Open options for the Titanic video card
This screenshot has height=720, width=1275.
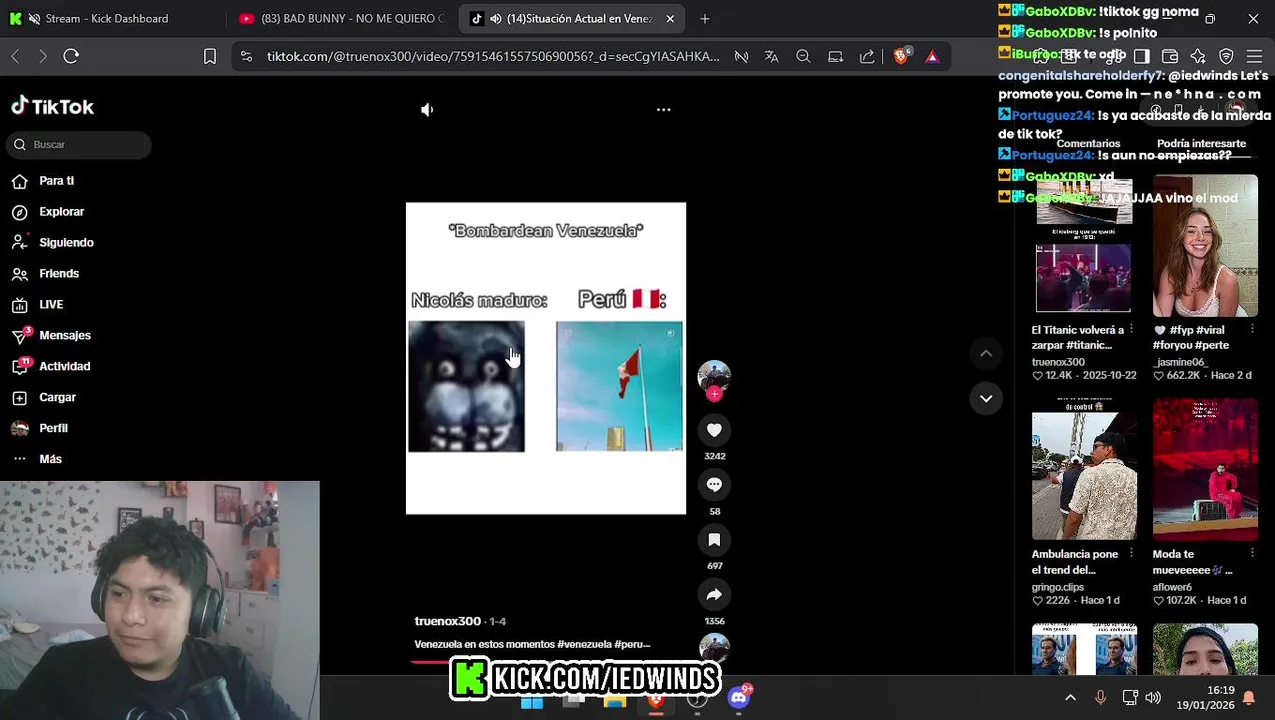coord(1131,329)
